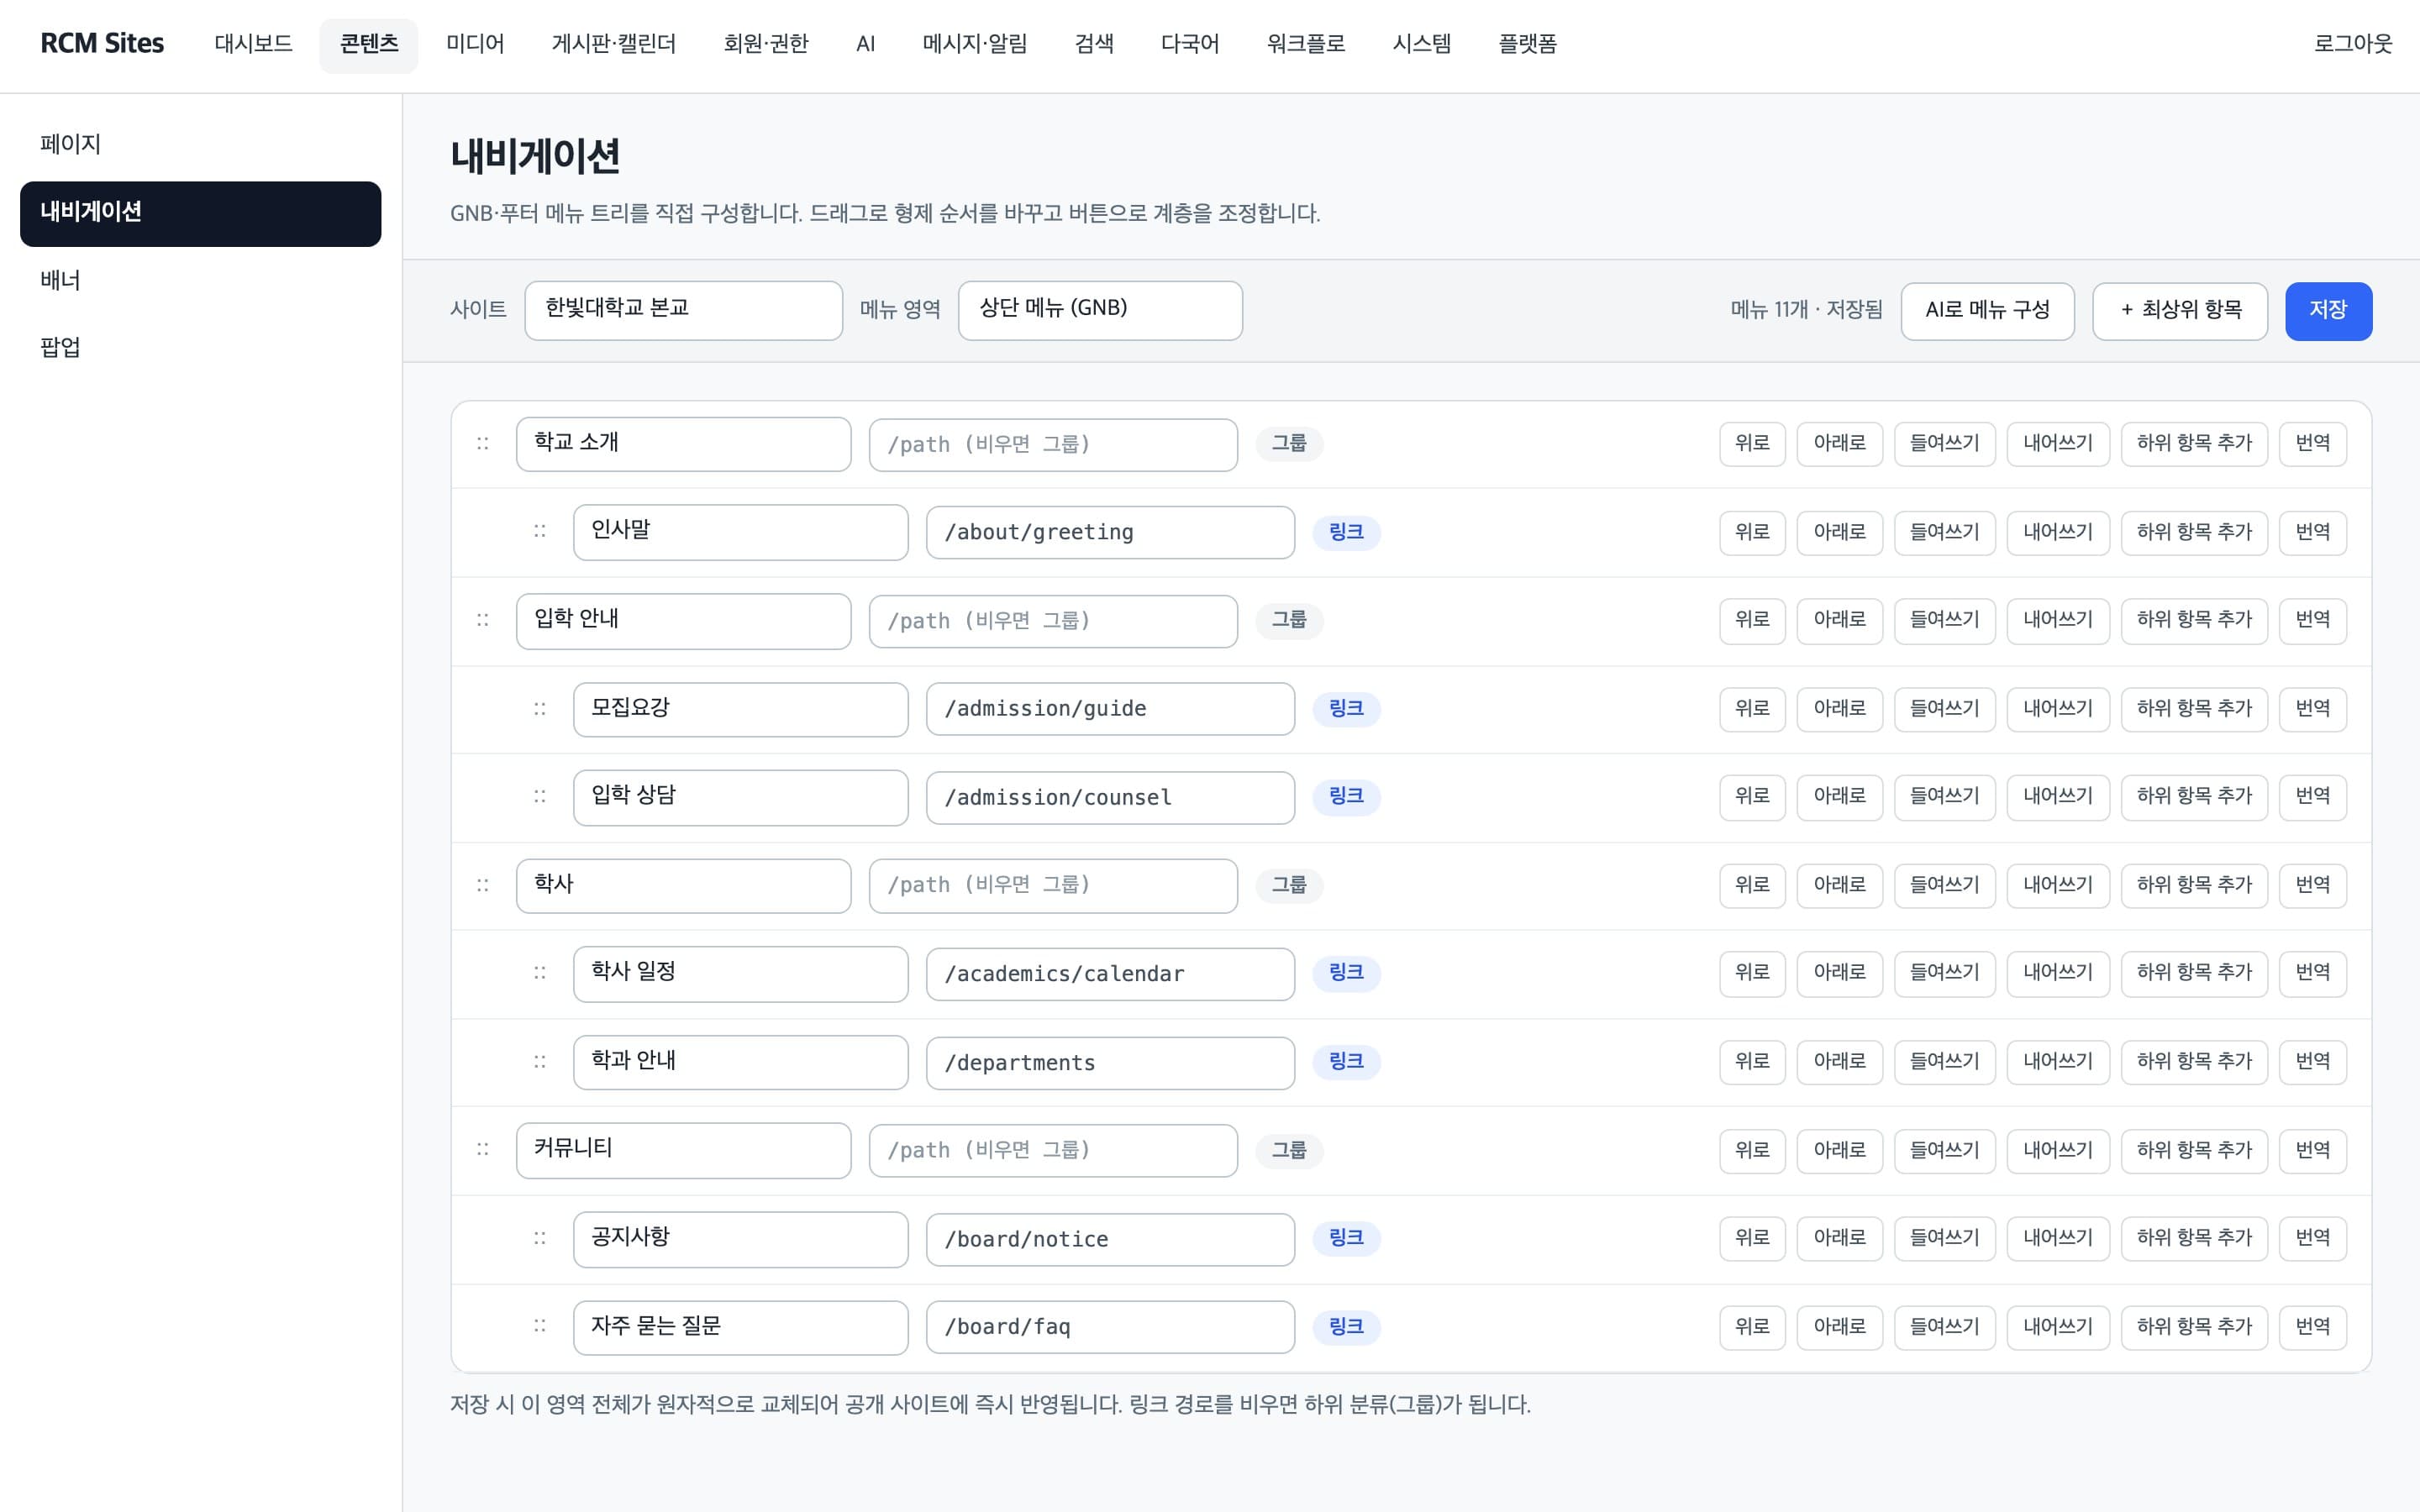This screenshot has width=2420, height=1512.
Task: Select 배너 in the sidebar
Action: point(200,280)
